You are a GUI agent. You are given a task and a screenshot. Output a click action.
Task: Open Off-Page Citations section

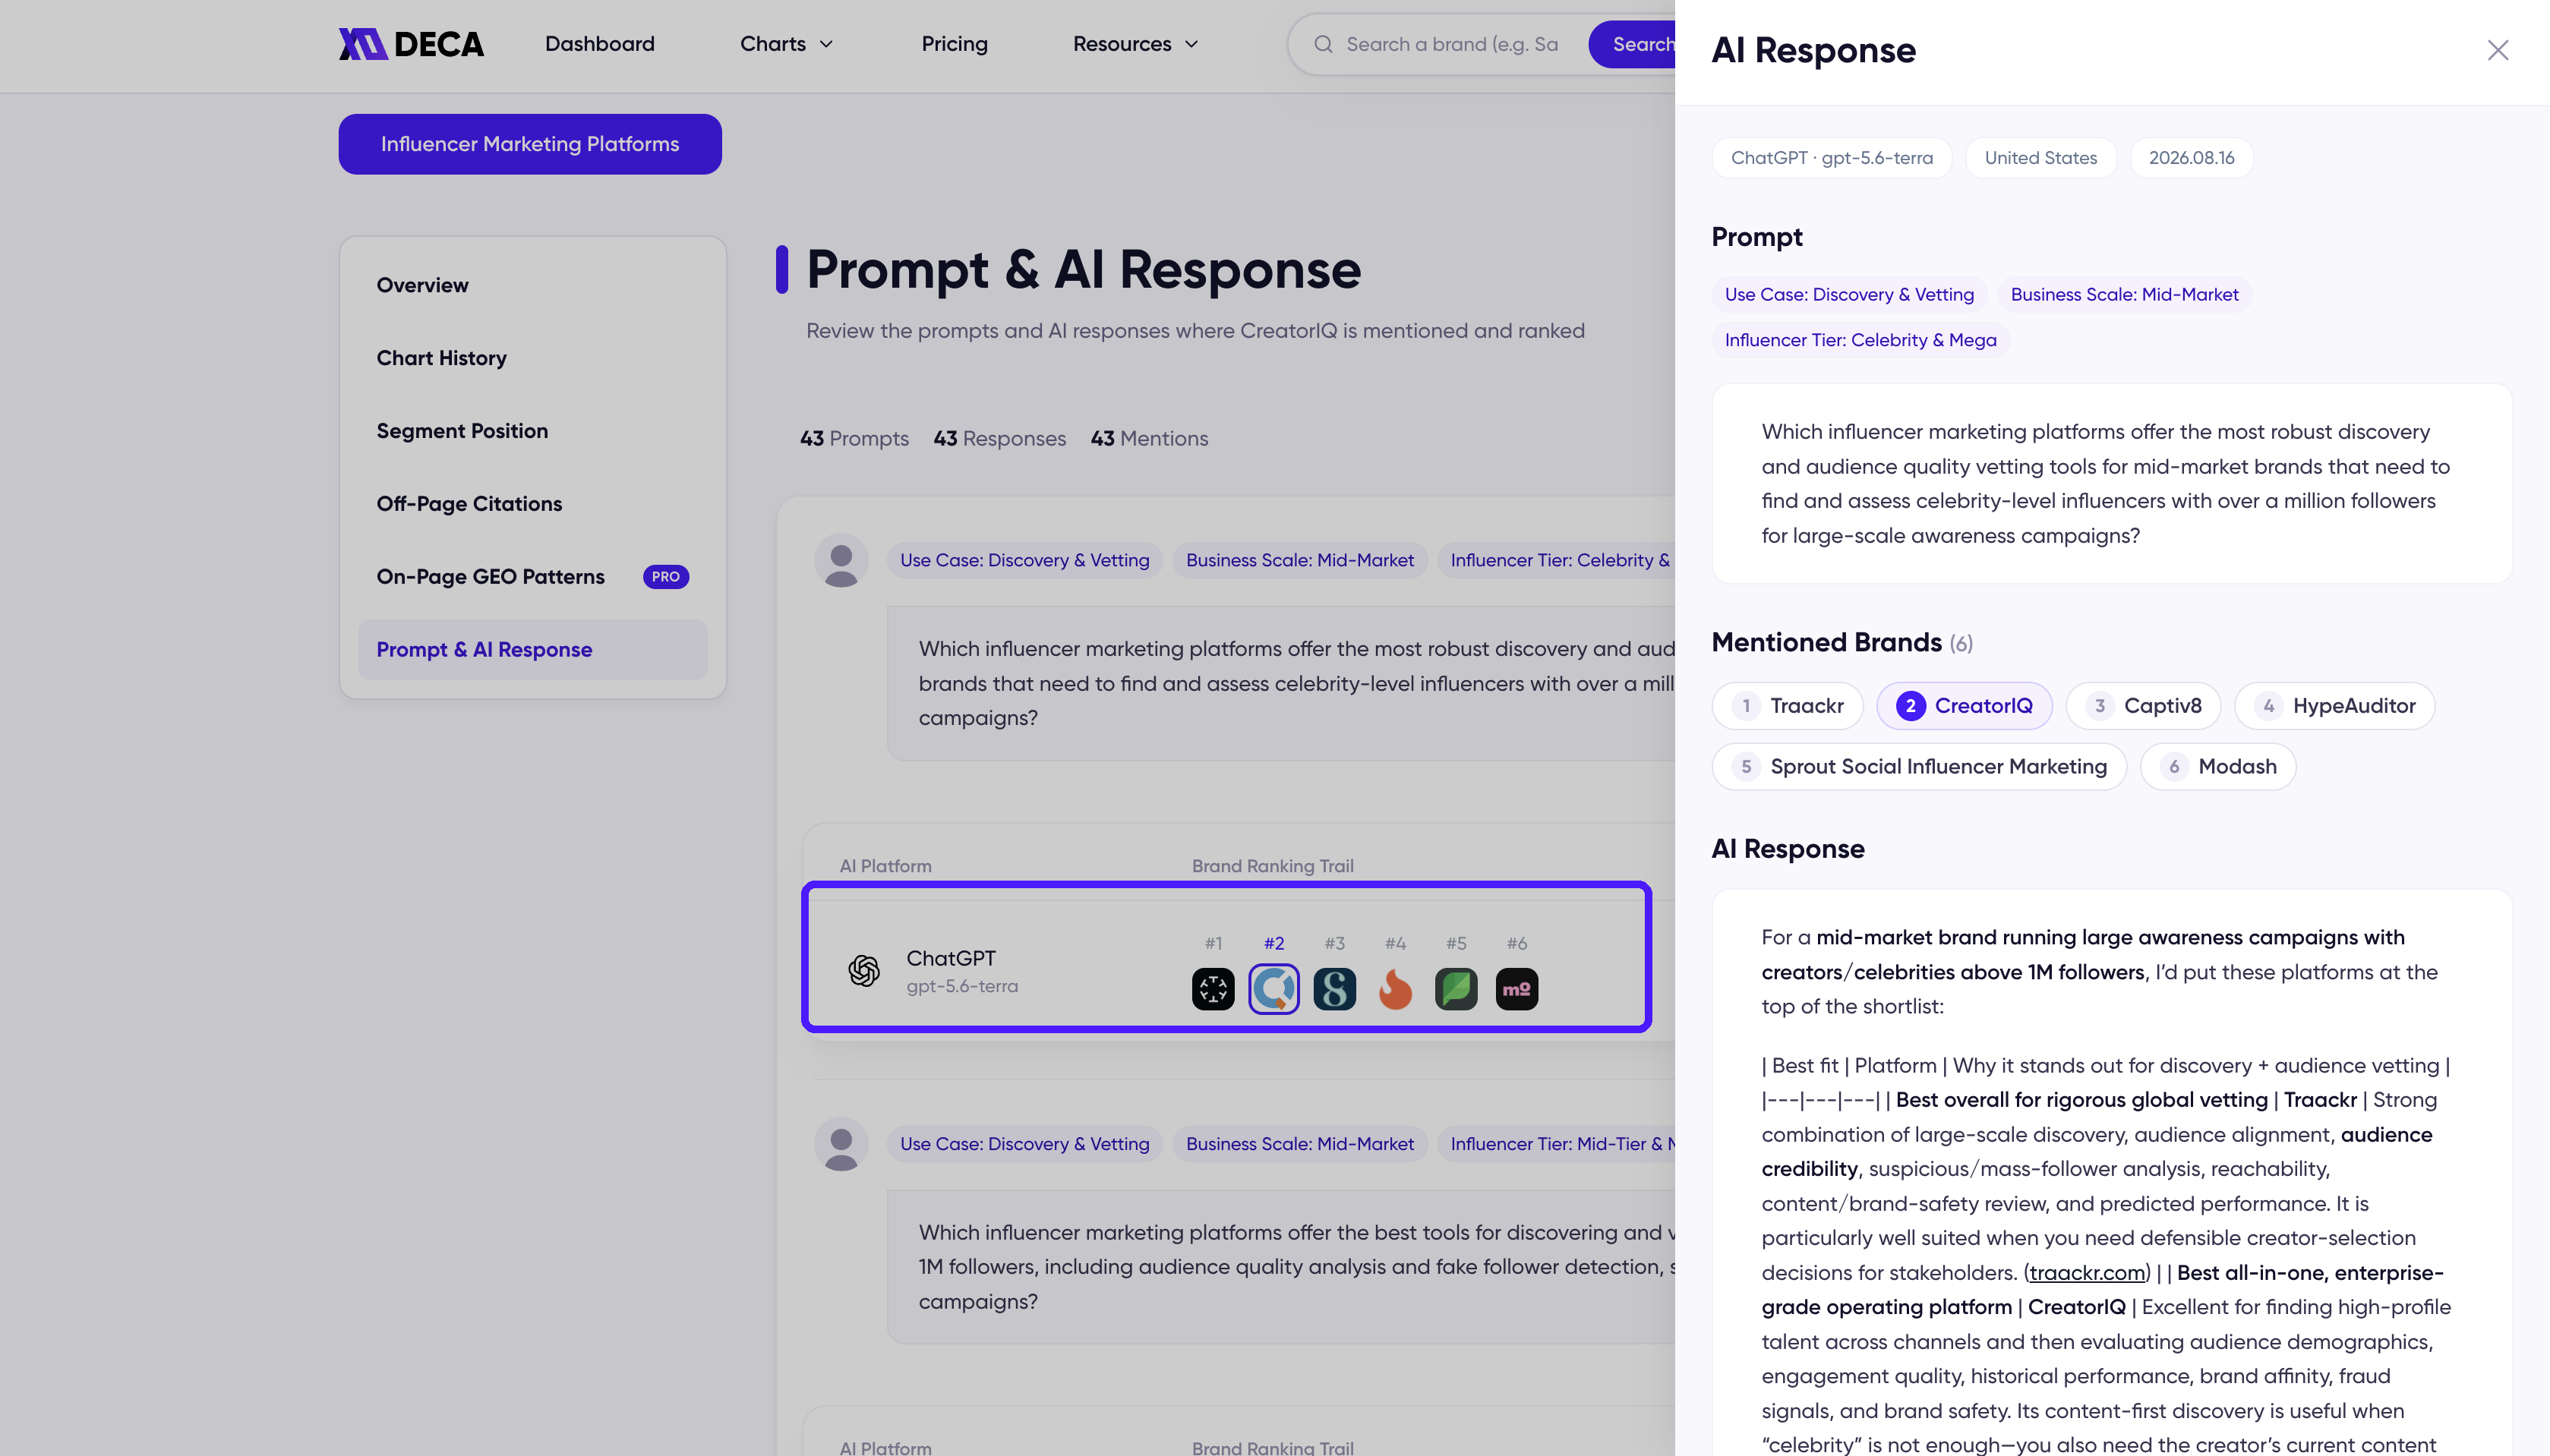533,504
